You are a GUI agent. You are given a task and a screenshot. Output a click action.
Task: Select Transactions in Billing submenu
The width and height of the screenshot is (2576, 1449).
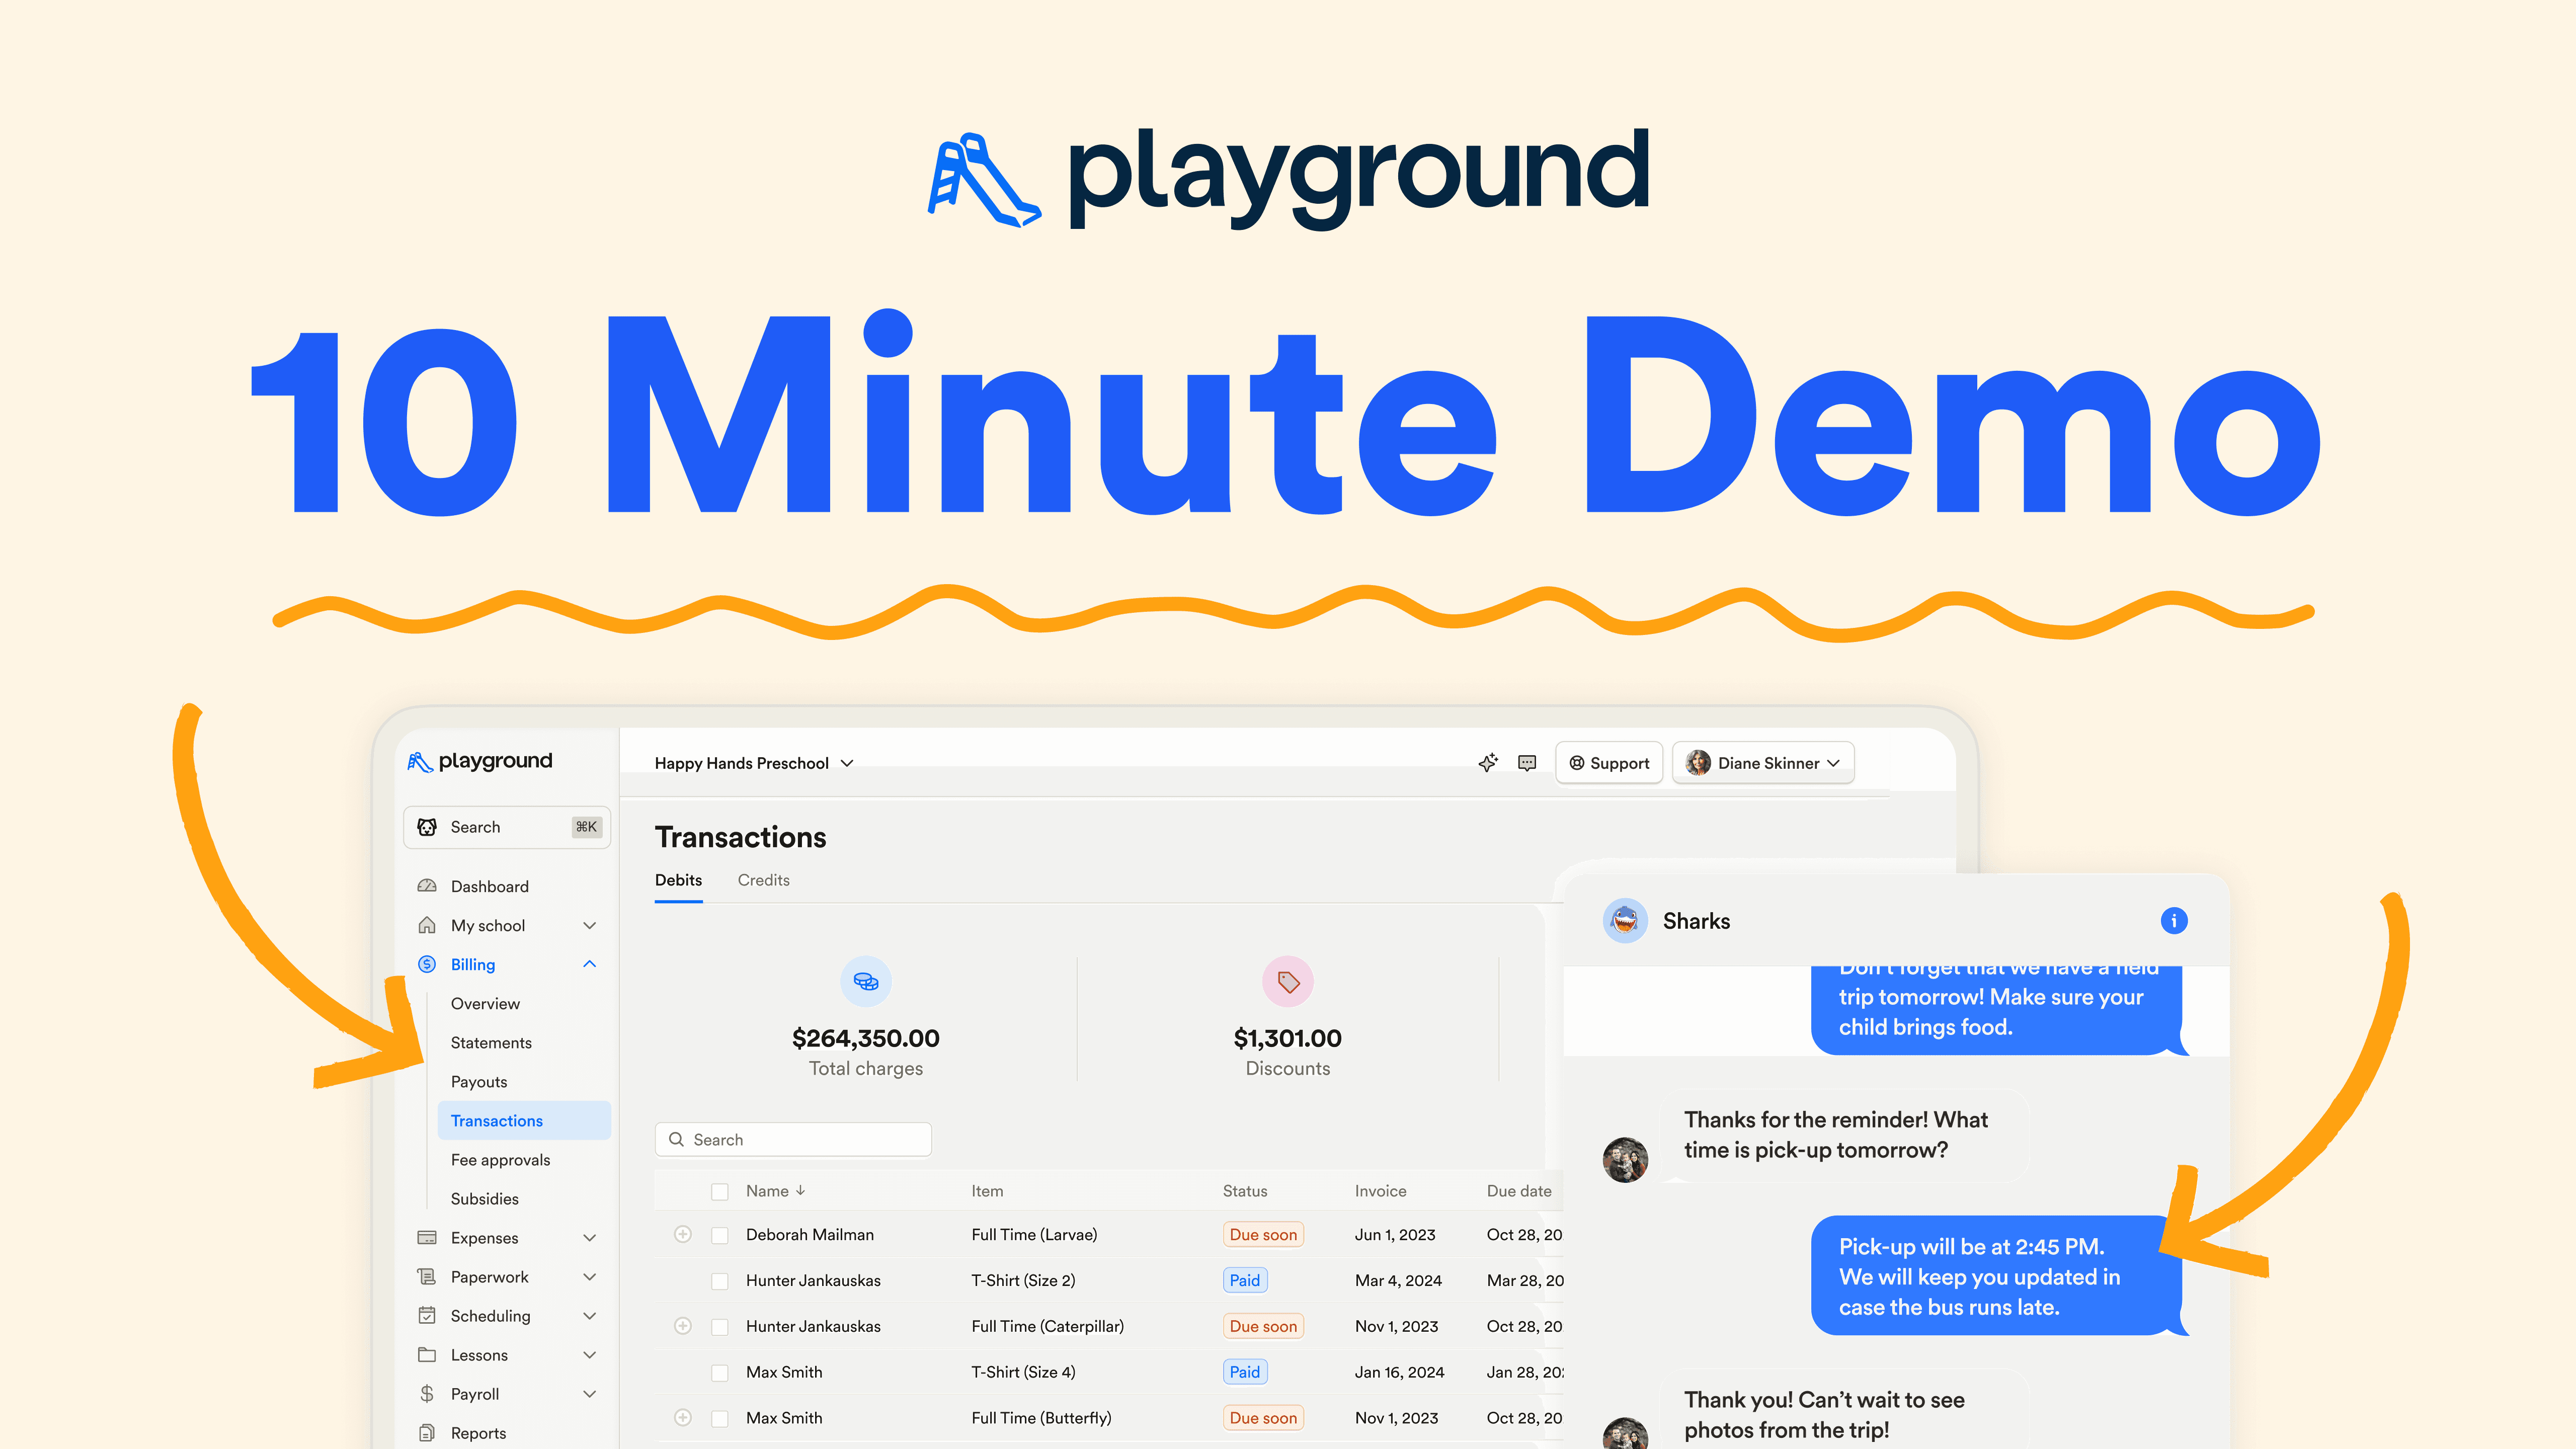(524, 1120)
